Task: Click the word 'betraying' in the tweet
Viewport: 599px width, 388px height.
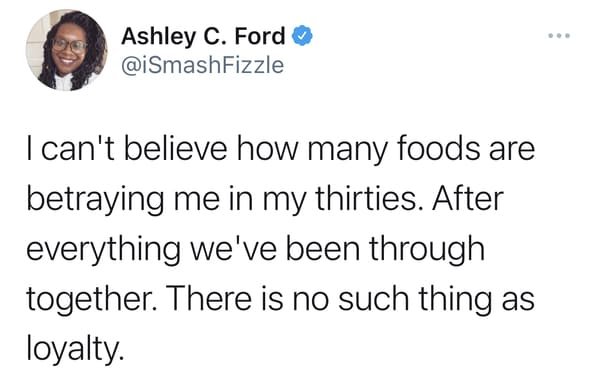Action: pyautogui.click(x=95, y=200)
